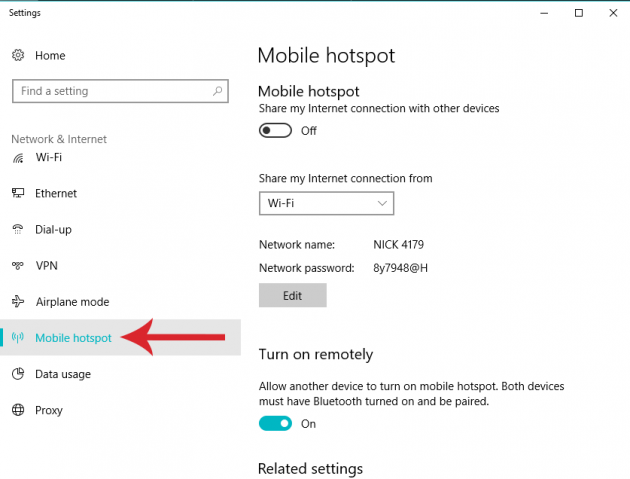Open the Share my Internet connection dropdown

326,203
